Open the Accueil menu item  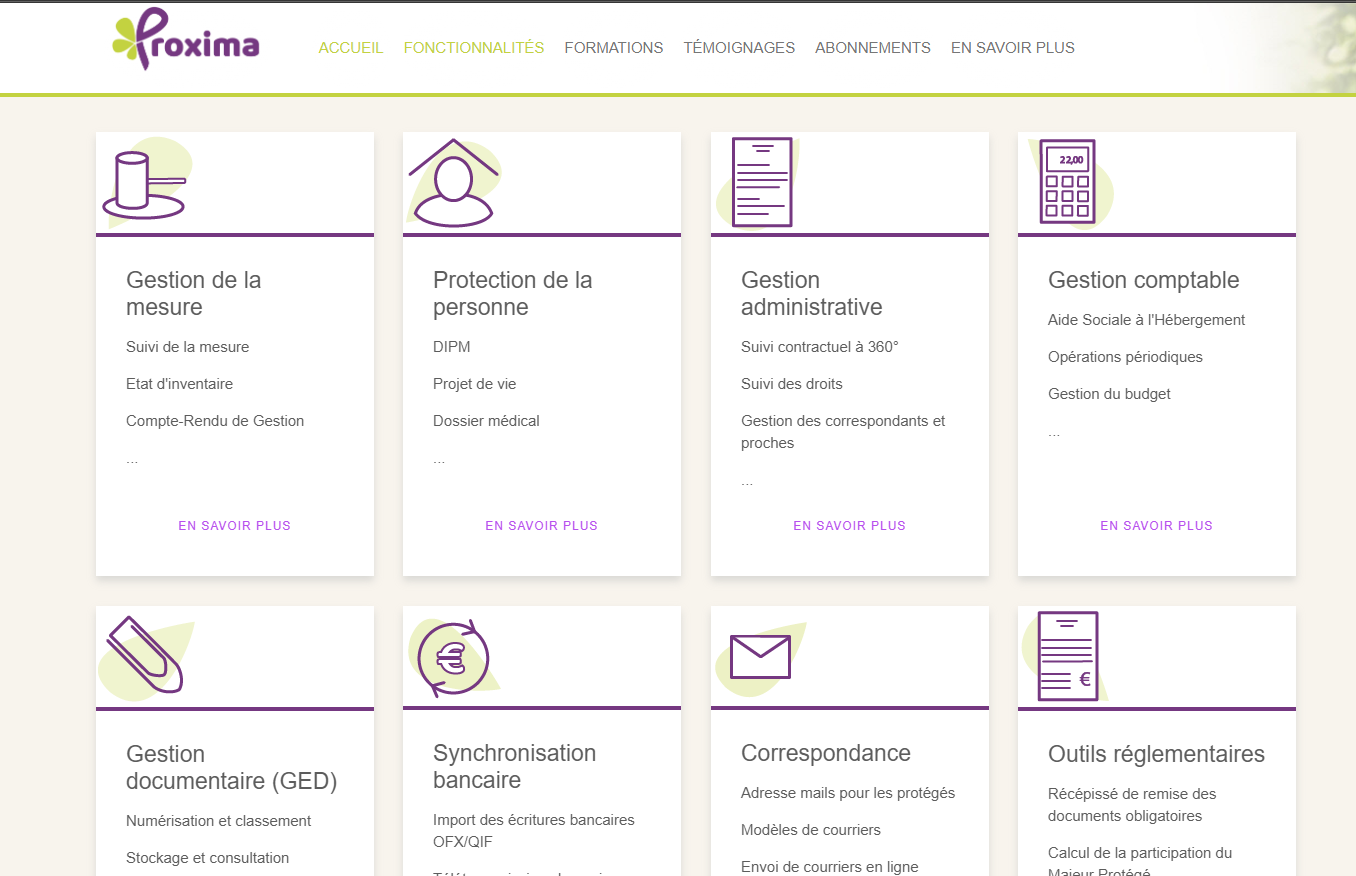(x=351, y=48)
